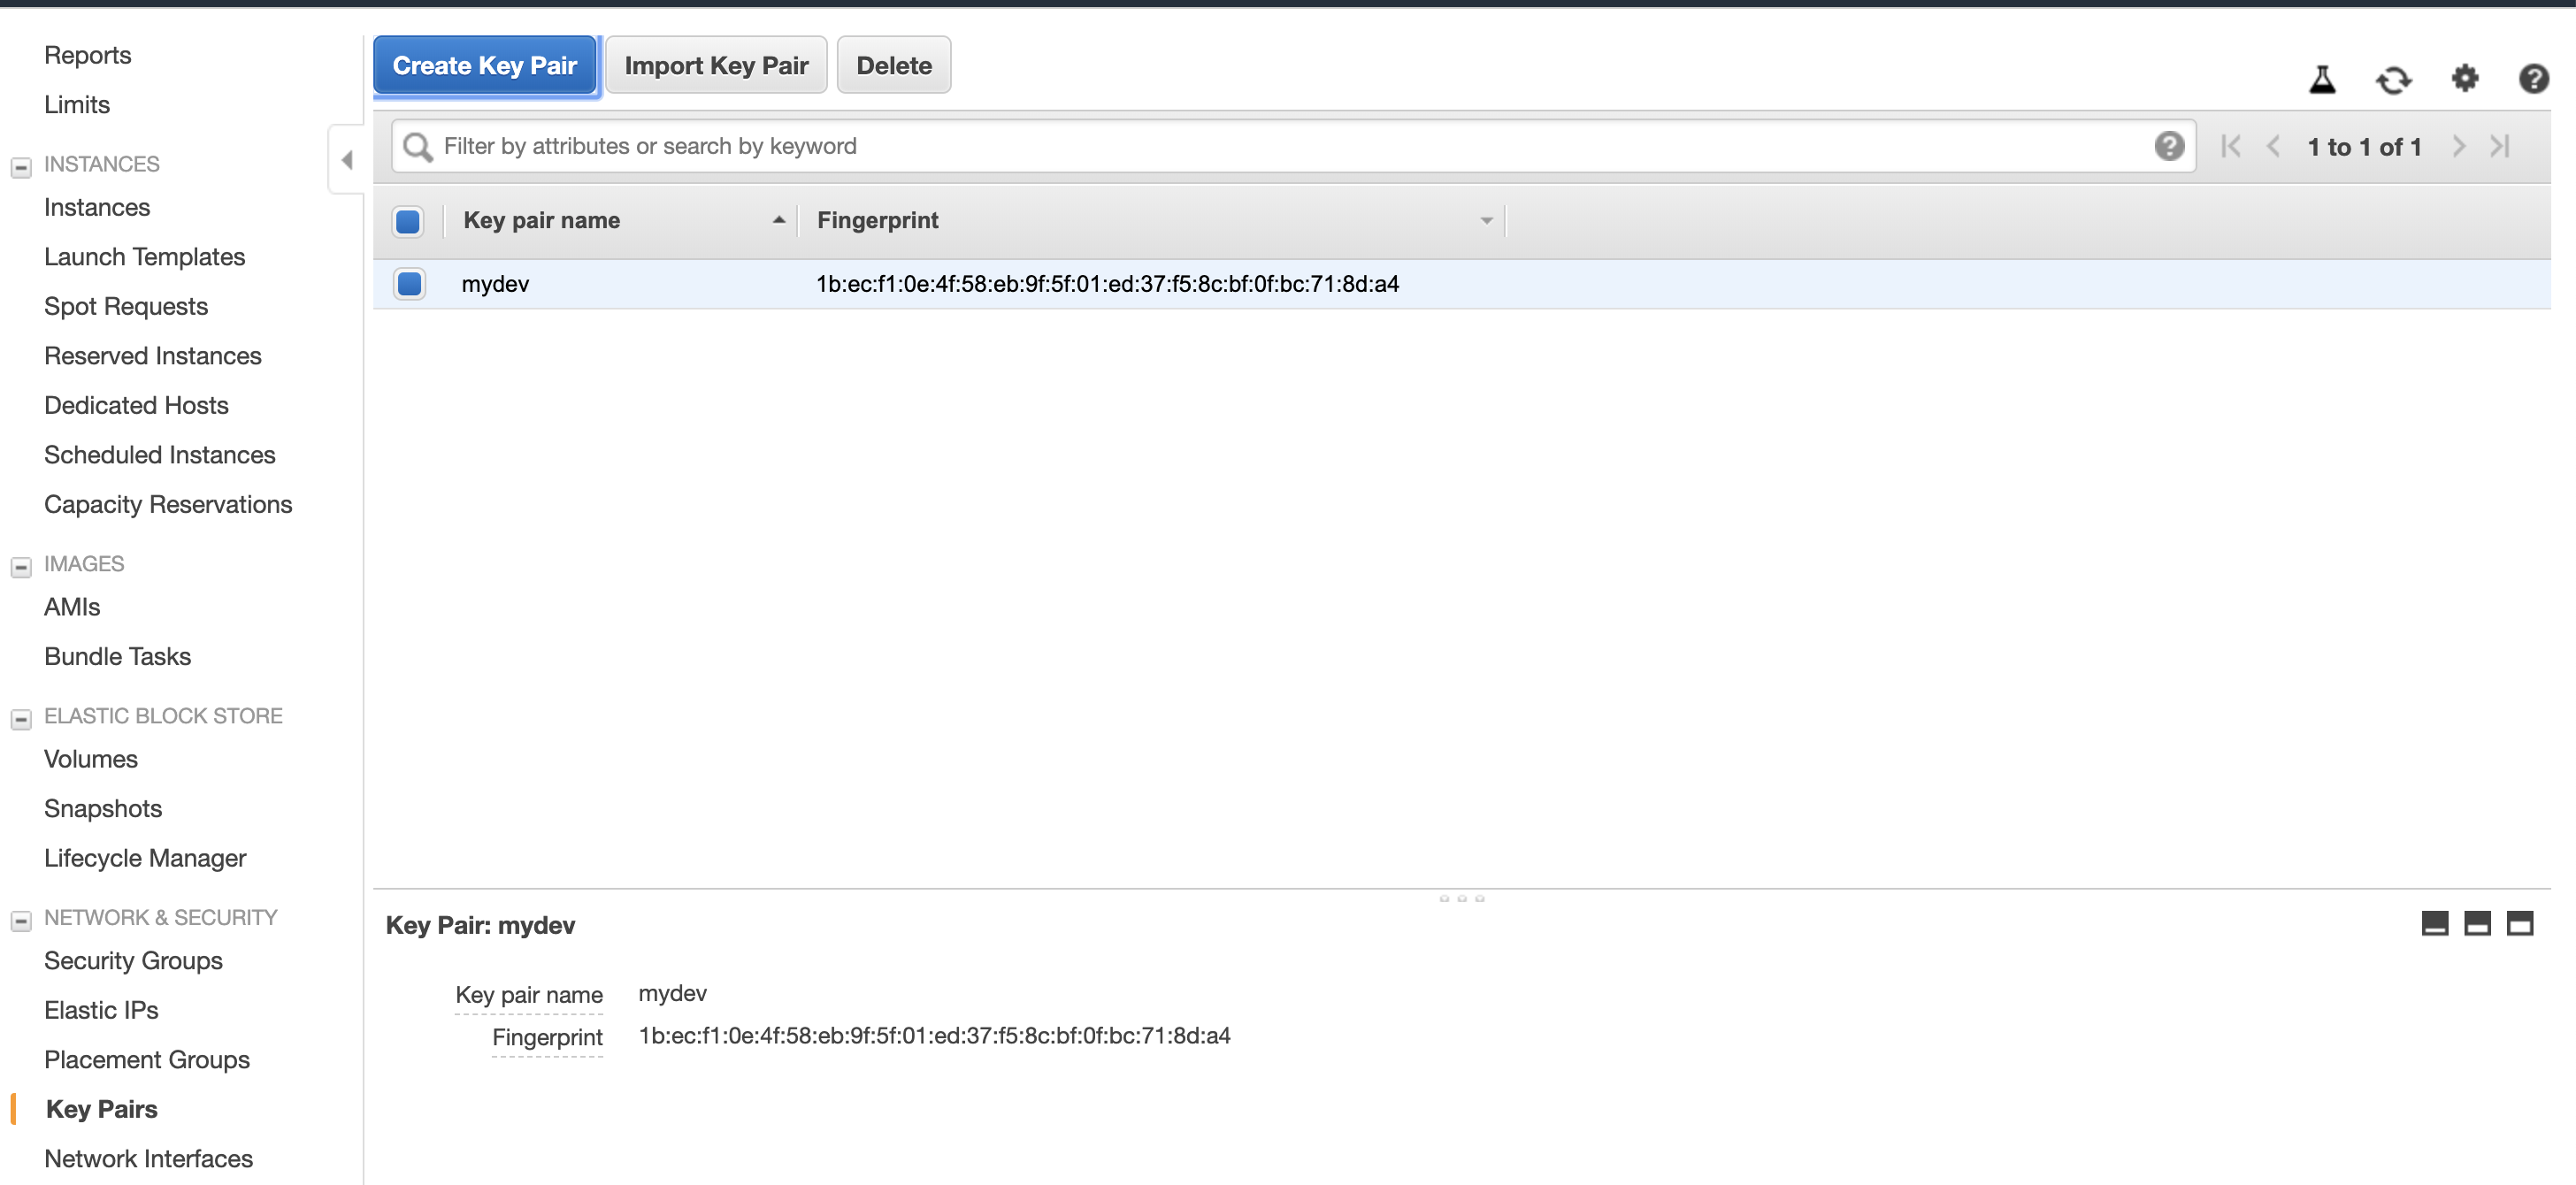Collapse the NETWORK & SECURITY section
This screenshot has width=2576, height=1185.
[x=21, y=921]
